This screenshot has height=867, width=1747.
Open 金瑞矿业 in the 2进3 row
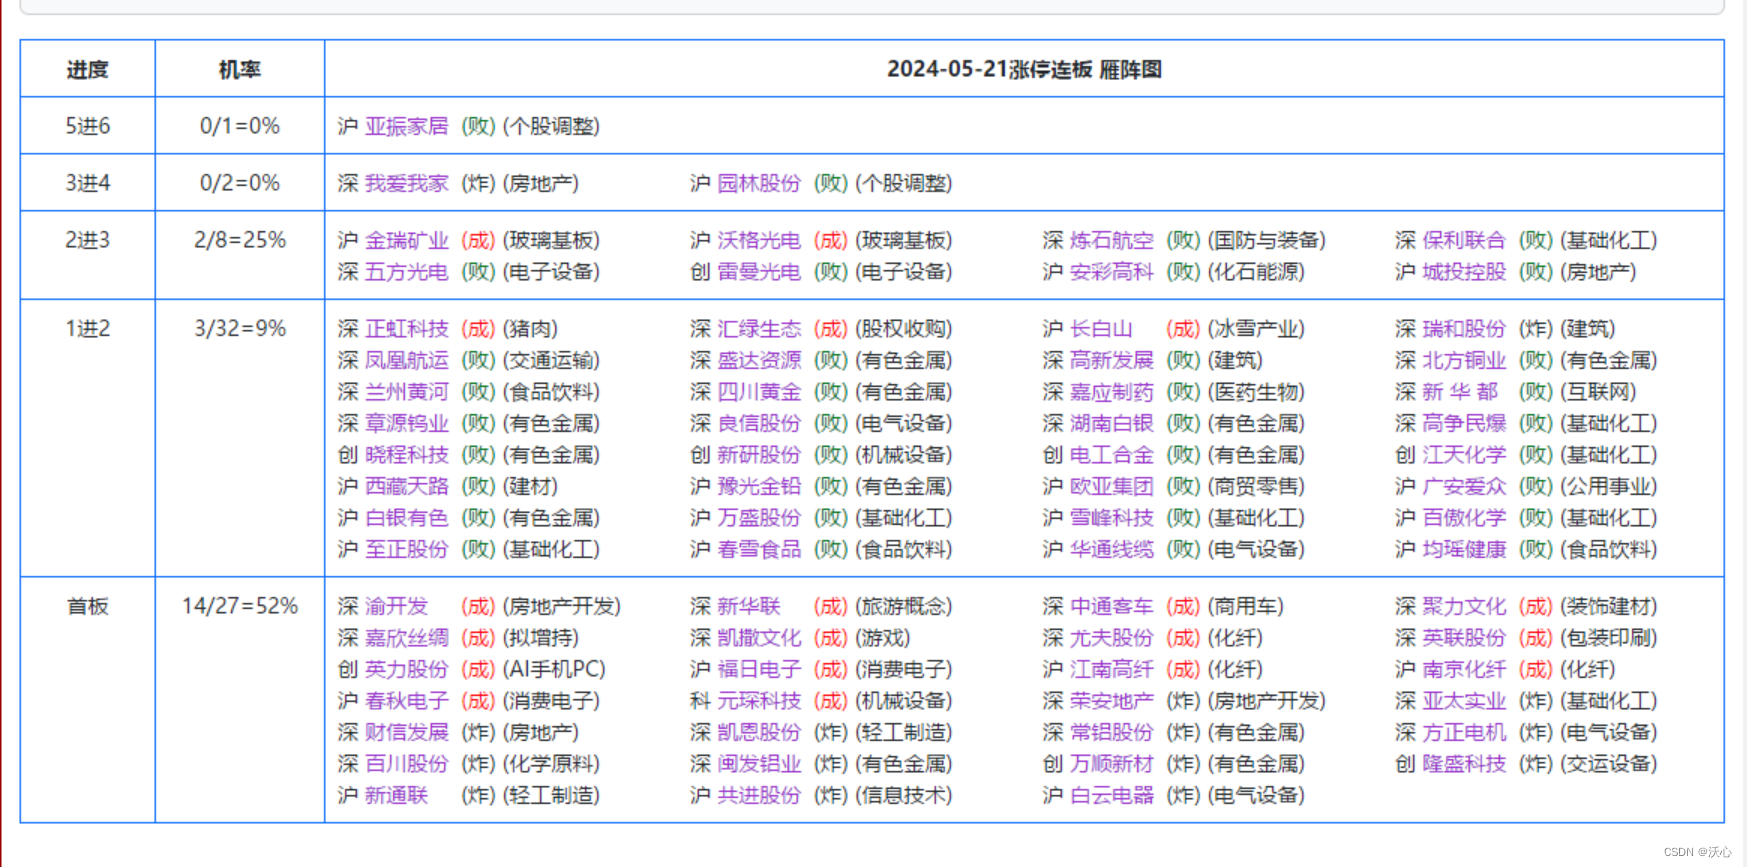pyautogui.click(x=407, y=240)
